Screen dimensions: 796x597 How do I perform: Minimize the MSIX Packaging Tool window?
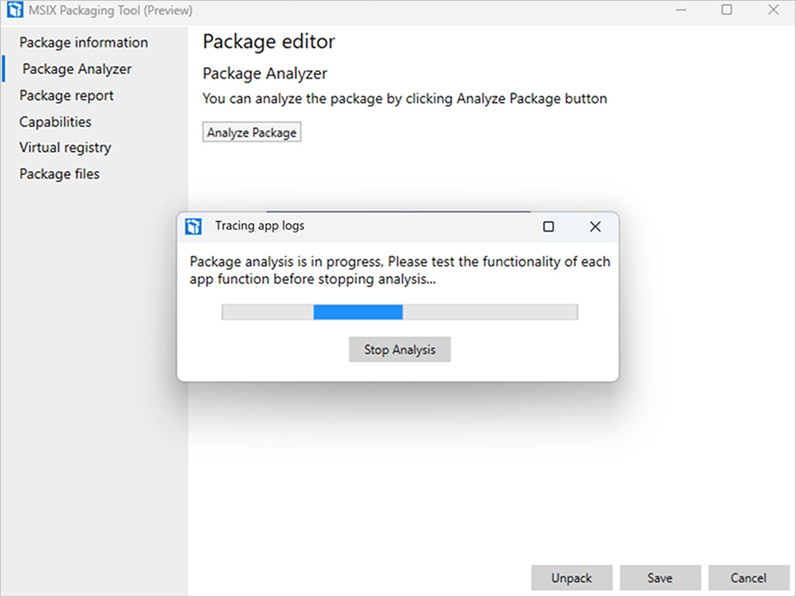[681, 10]
